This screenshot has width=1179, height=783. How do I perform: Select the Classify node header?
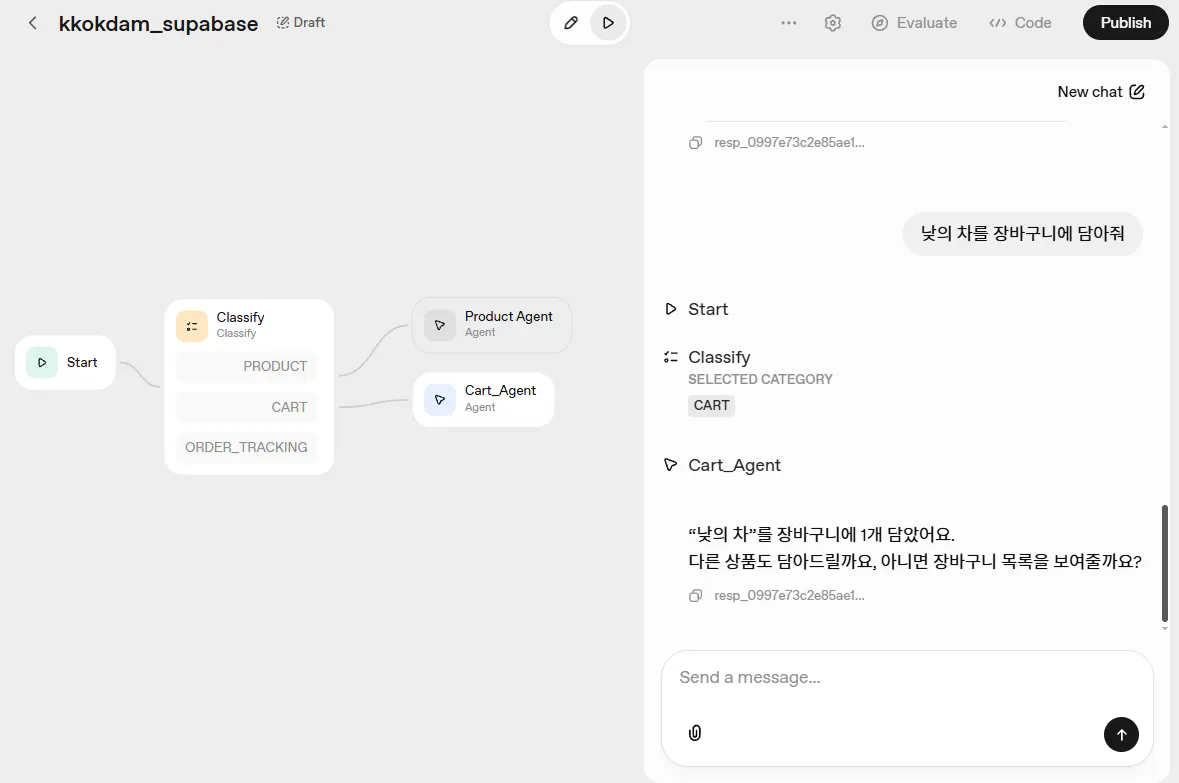click(x=249, y=325)
